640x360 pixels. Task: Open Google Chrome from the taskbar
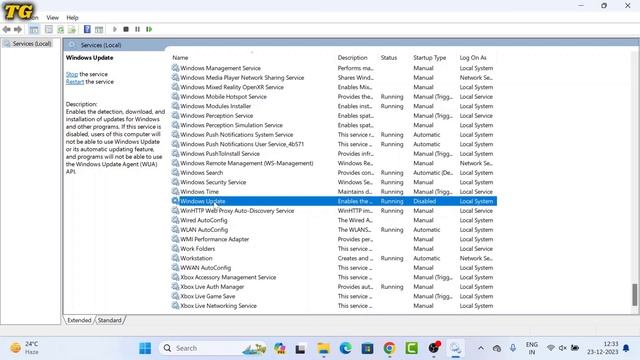pyautogui.click(x=389, y=348)
